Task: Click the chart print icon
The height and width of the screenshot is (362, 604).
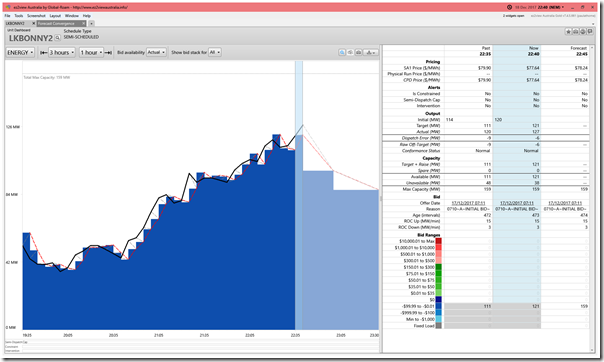Action: tap(358, 52)
